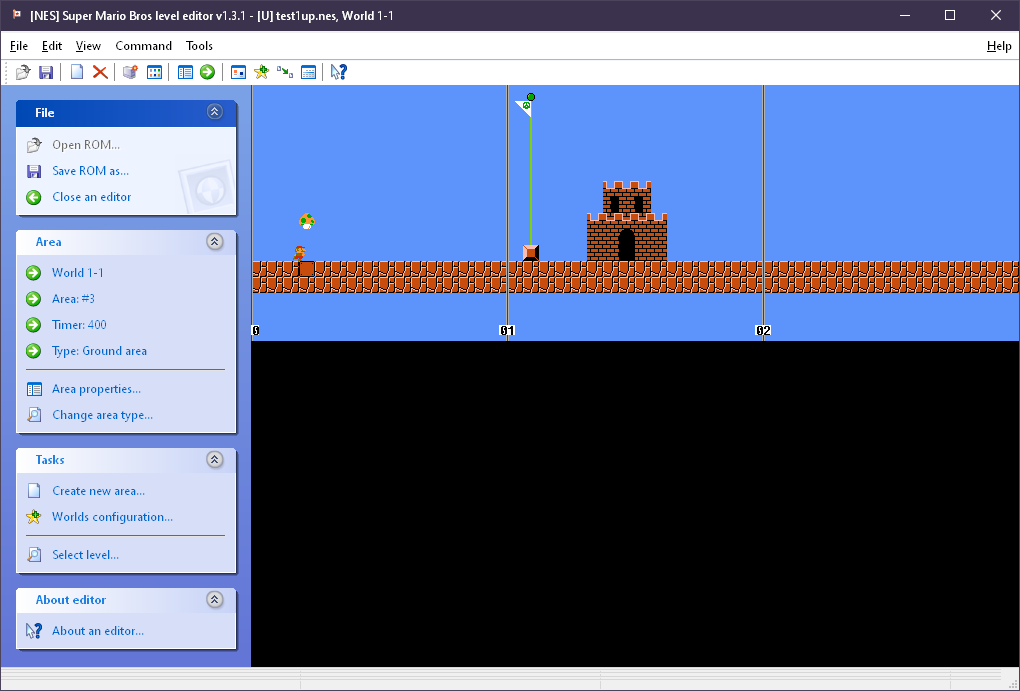Click the Timer: 400 link

[x=79, y=325]
